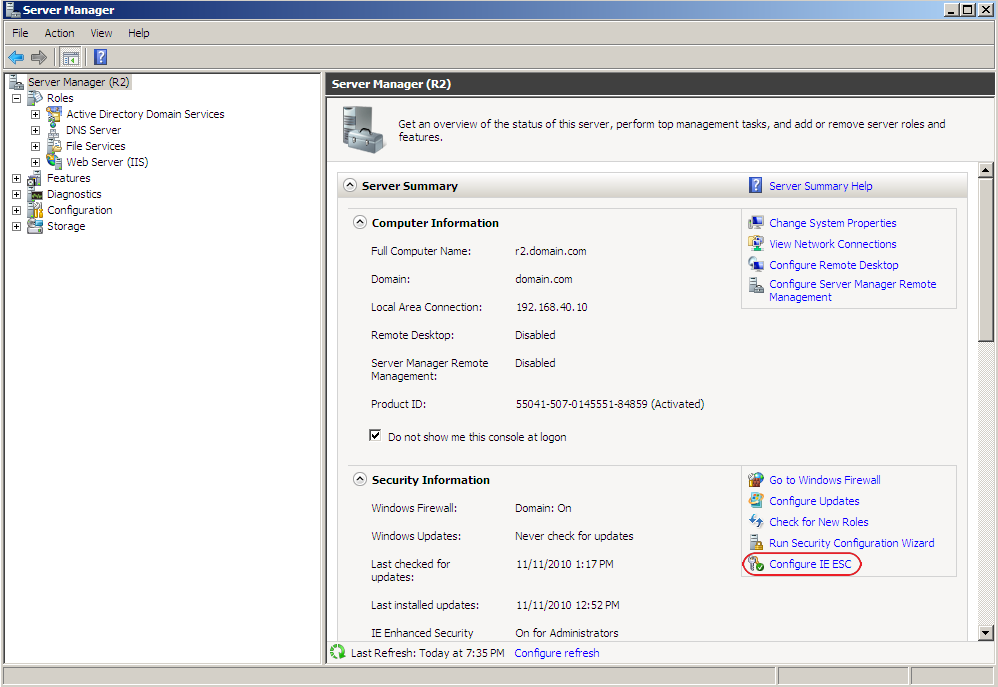Click the Configure IE ESC link
The image size is (998, 687).
click(810, 564)
